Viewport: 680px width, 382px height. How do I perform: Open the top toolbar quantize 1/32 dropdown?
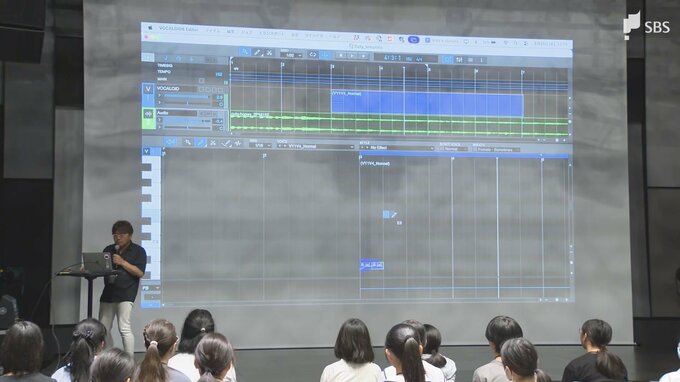point(291,55)
